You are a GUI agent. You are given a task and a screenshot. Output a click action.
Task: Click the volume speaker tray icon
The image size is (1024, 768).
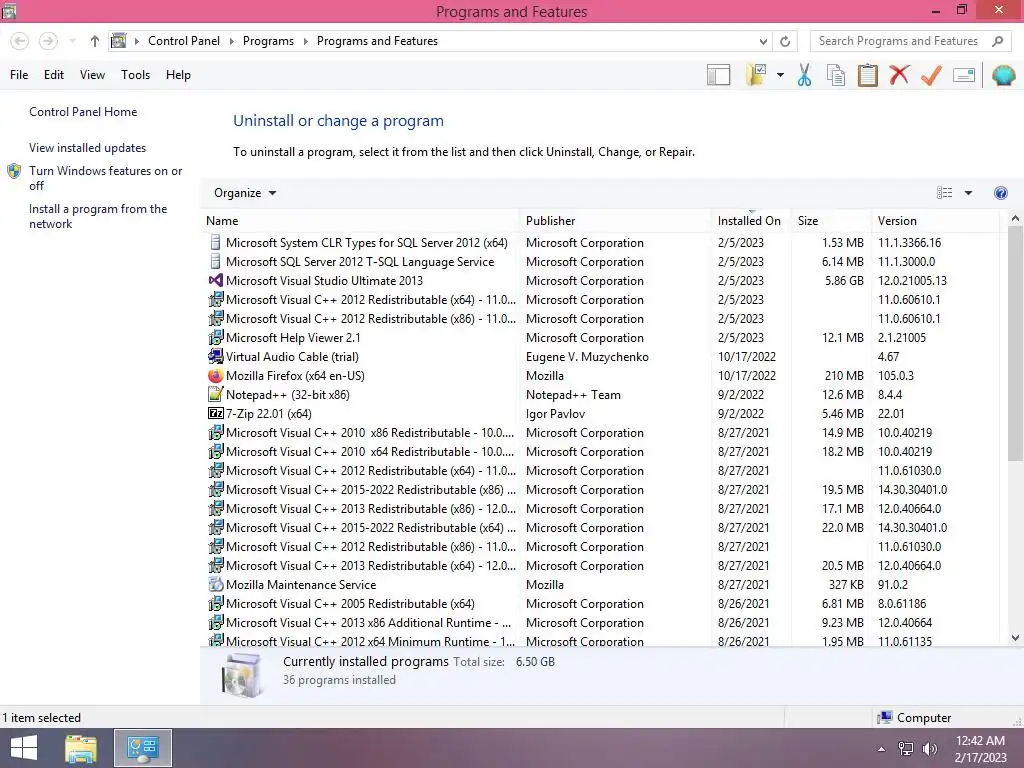[930, 749]
